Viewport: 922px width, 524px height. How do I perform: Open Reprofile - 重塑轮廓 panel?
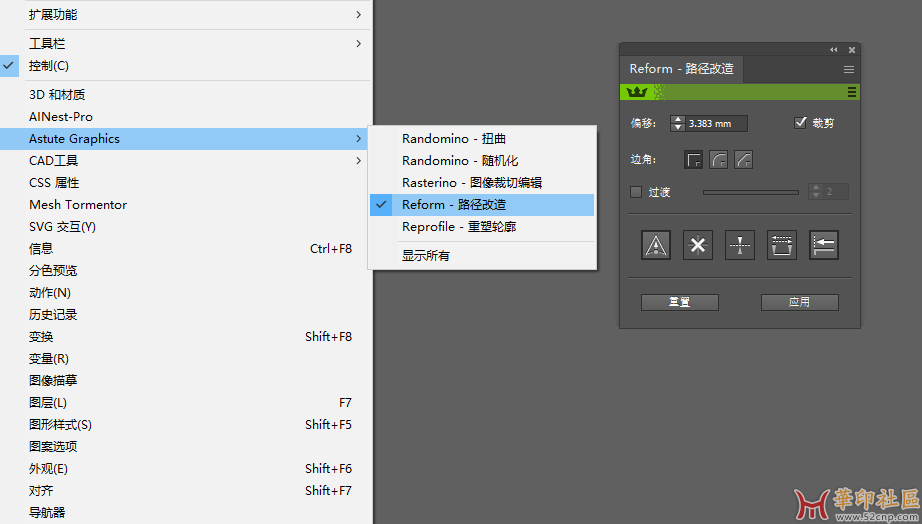click(482, 227)
